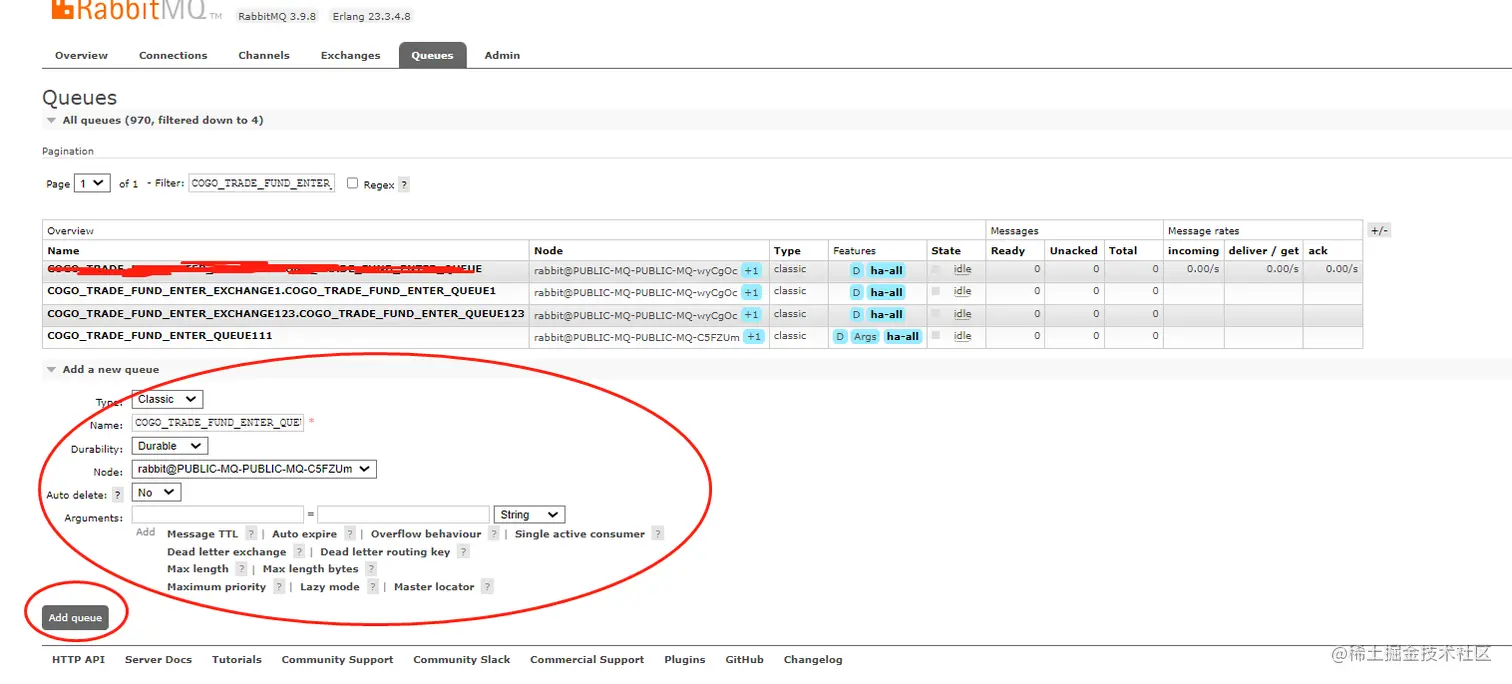
Task: Click the Lazy mode argument shortcut
Action: [330, 587]
